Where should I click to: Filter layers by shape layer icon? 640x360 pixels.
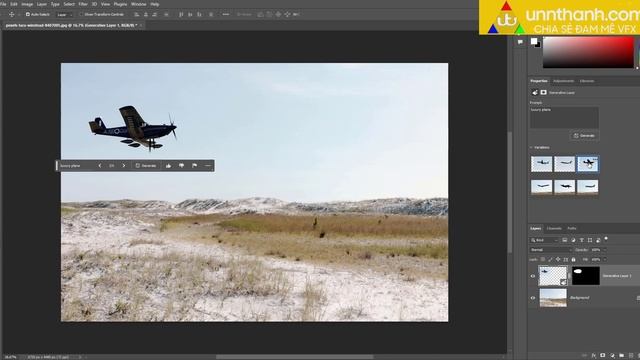click(x=590, y=240)
